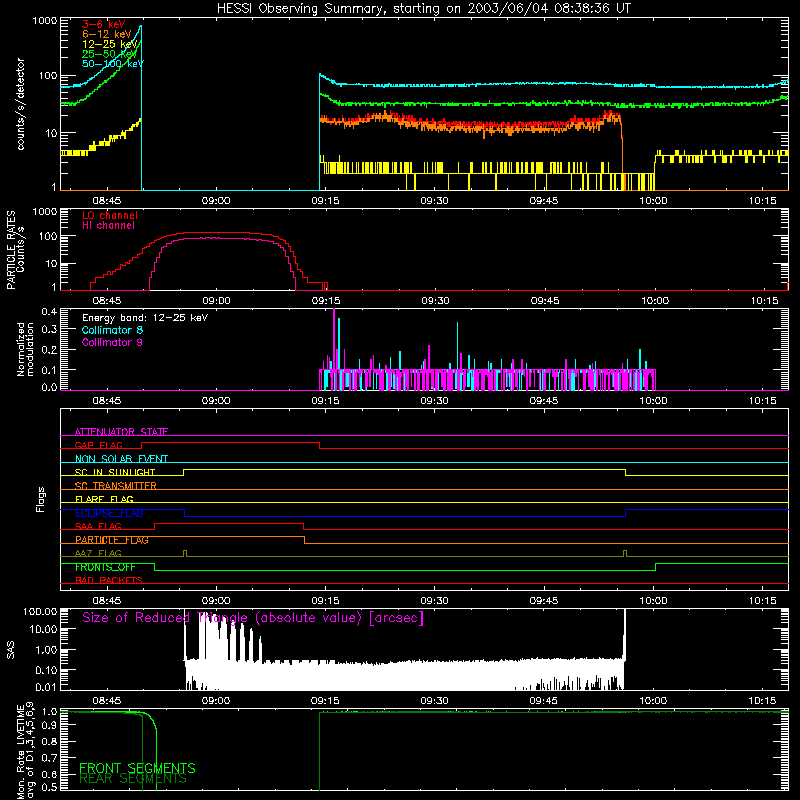The image size is (800, 800).
Task: Click the 'Energy band: 12-25 keV' label
Action: [145, 318]
